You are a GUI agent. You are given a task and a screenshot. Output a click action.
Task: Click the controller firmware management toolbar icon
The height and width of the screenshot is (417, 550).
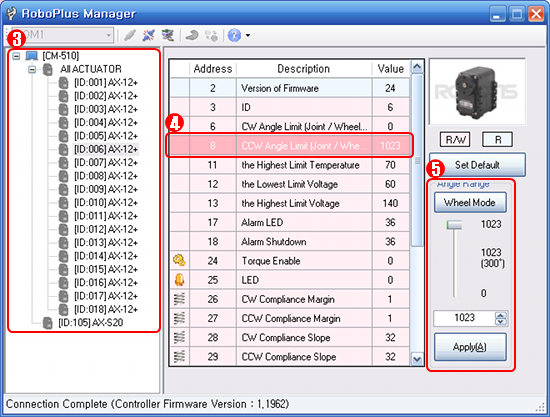pos(168,35)
